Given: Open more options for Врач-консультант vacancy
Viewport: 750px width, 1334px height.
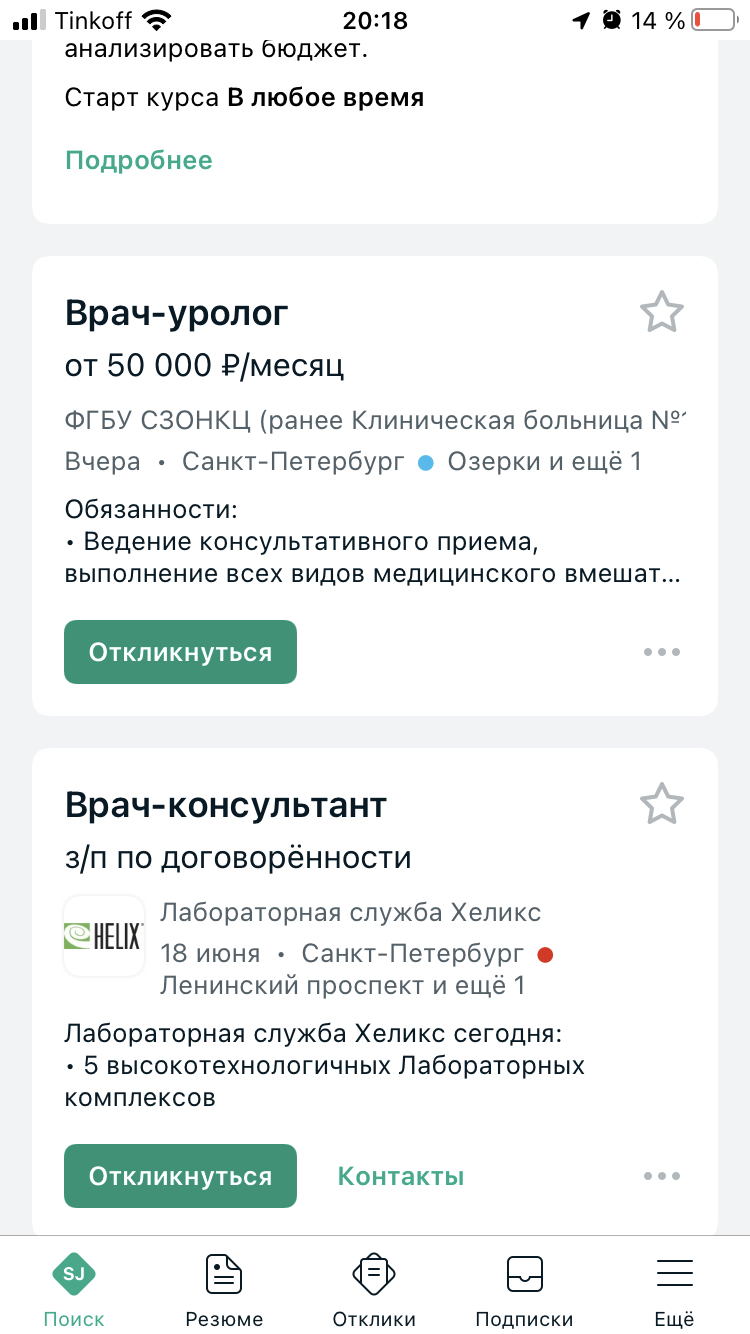Looking at the screenshot, I should [661, 1176].
